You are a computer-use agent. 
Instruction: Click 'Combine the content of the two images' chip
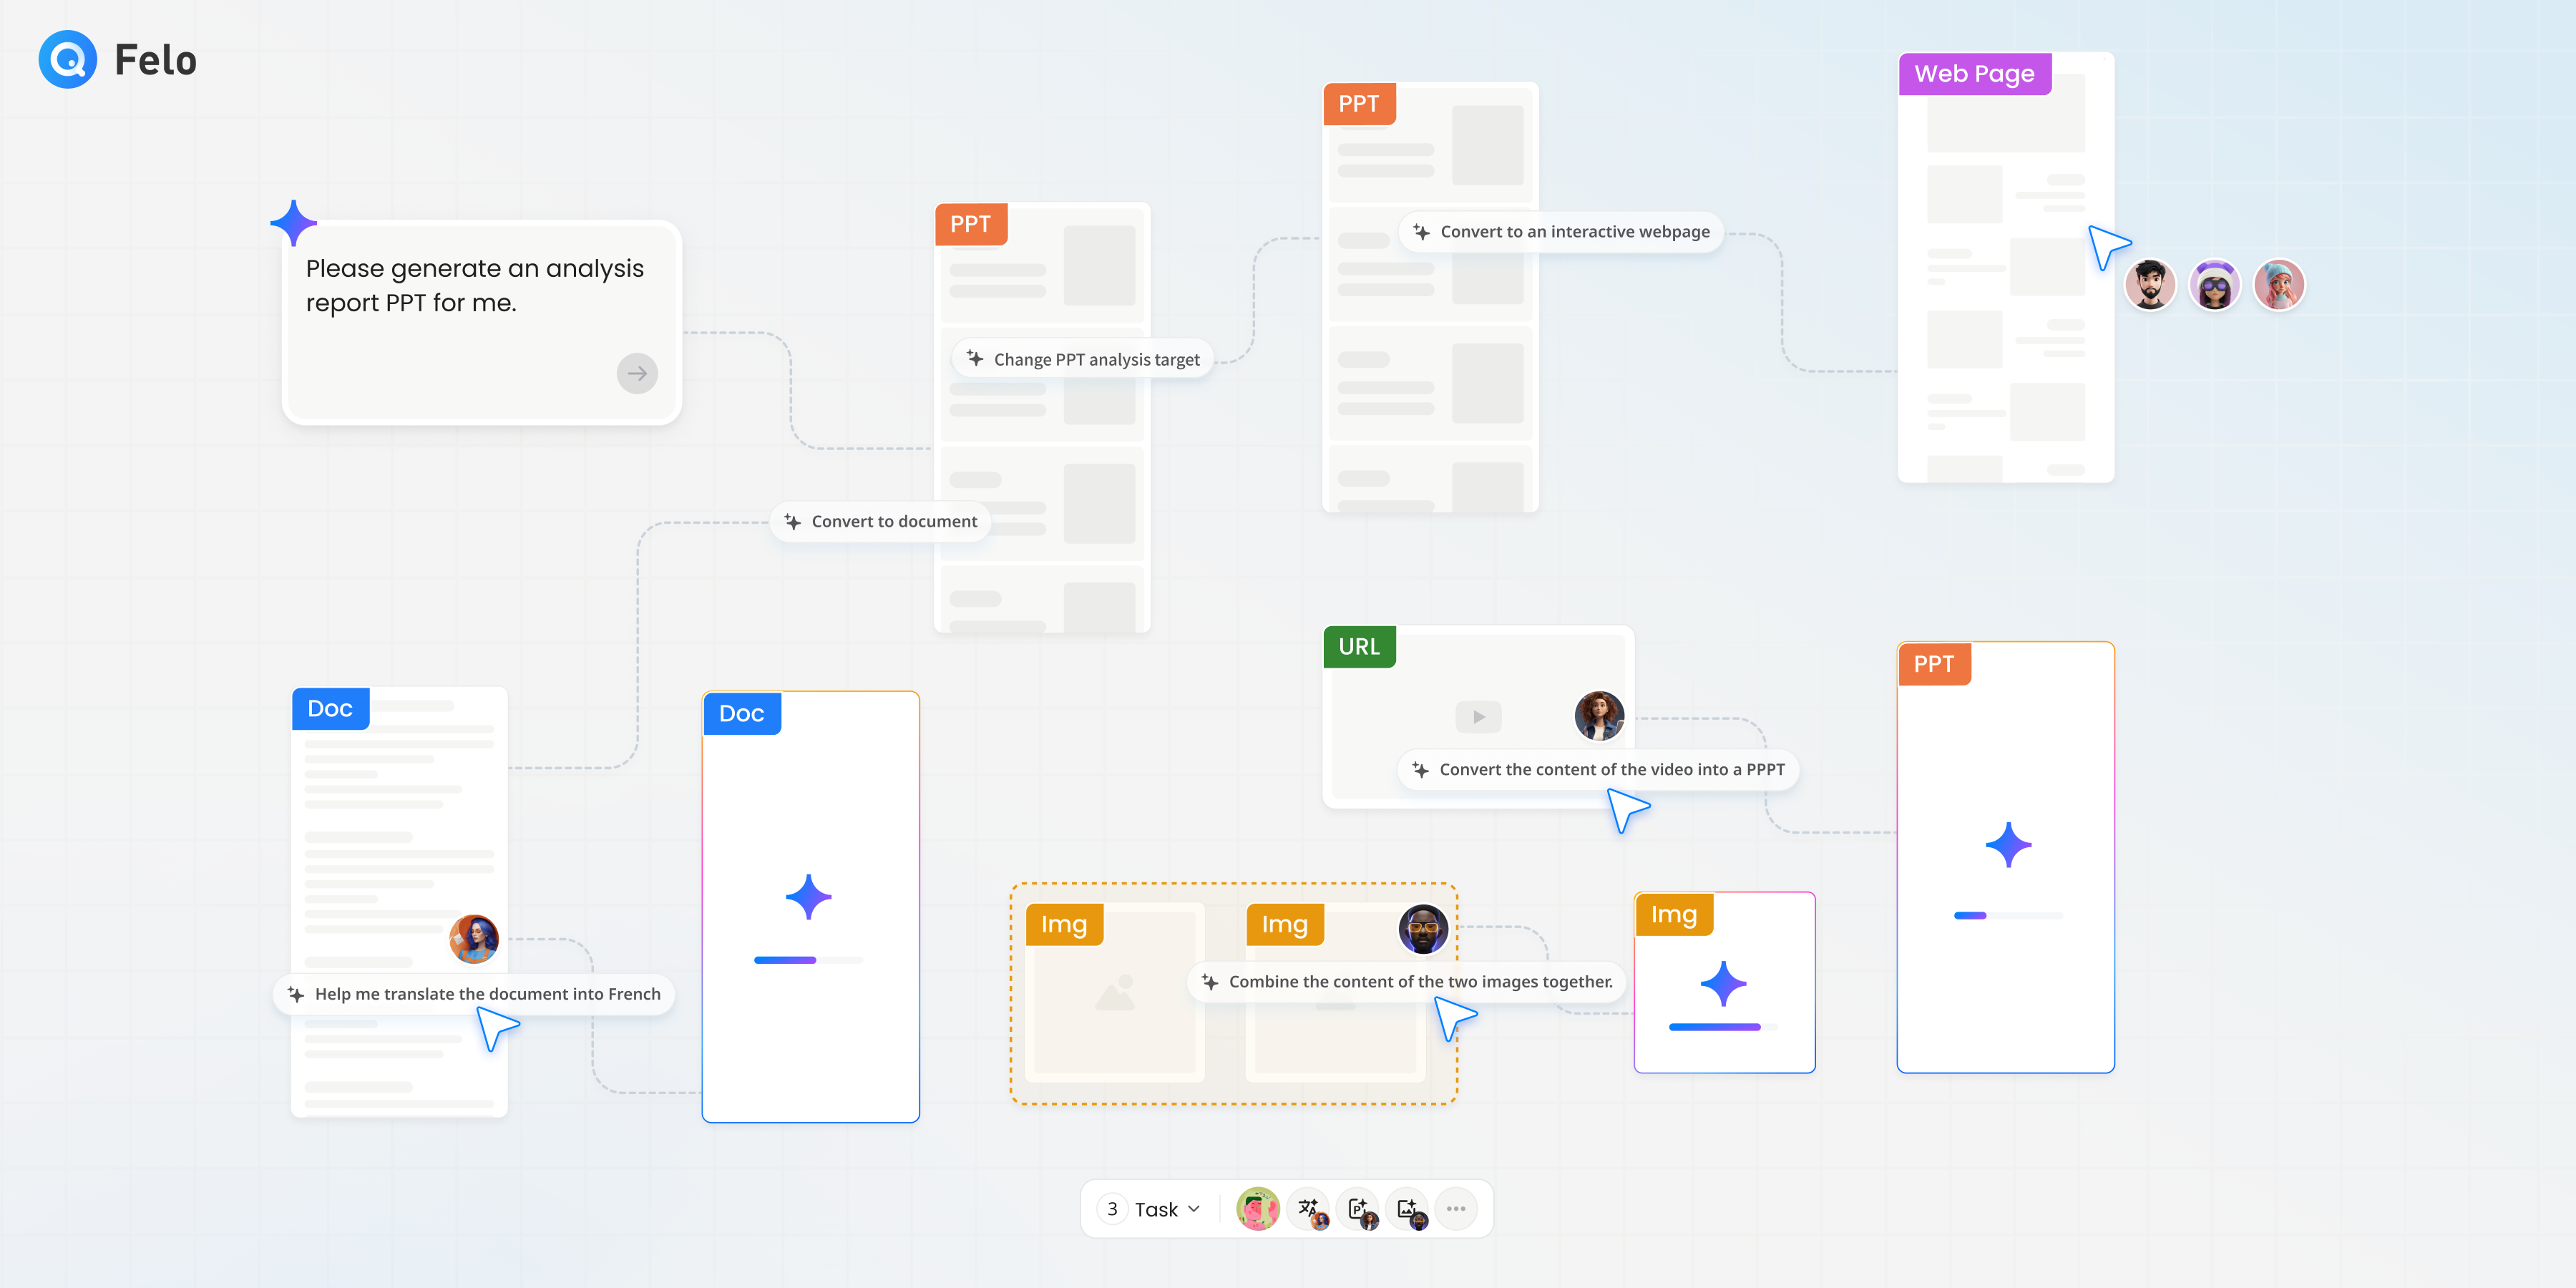(1407, 982)
